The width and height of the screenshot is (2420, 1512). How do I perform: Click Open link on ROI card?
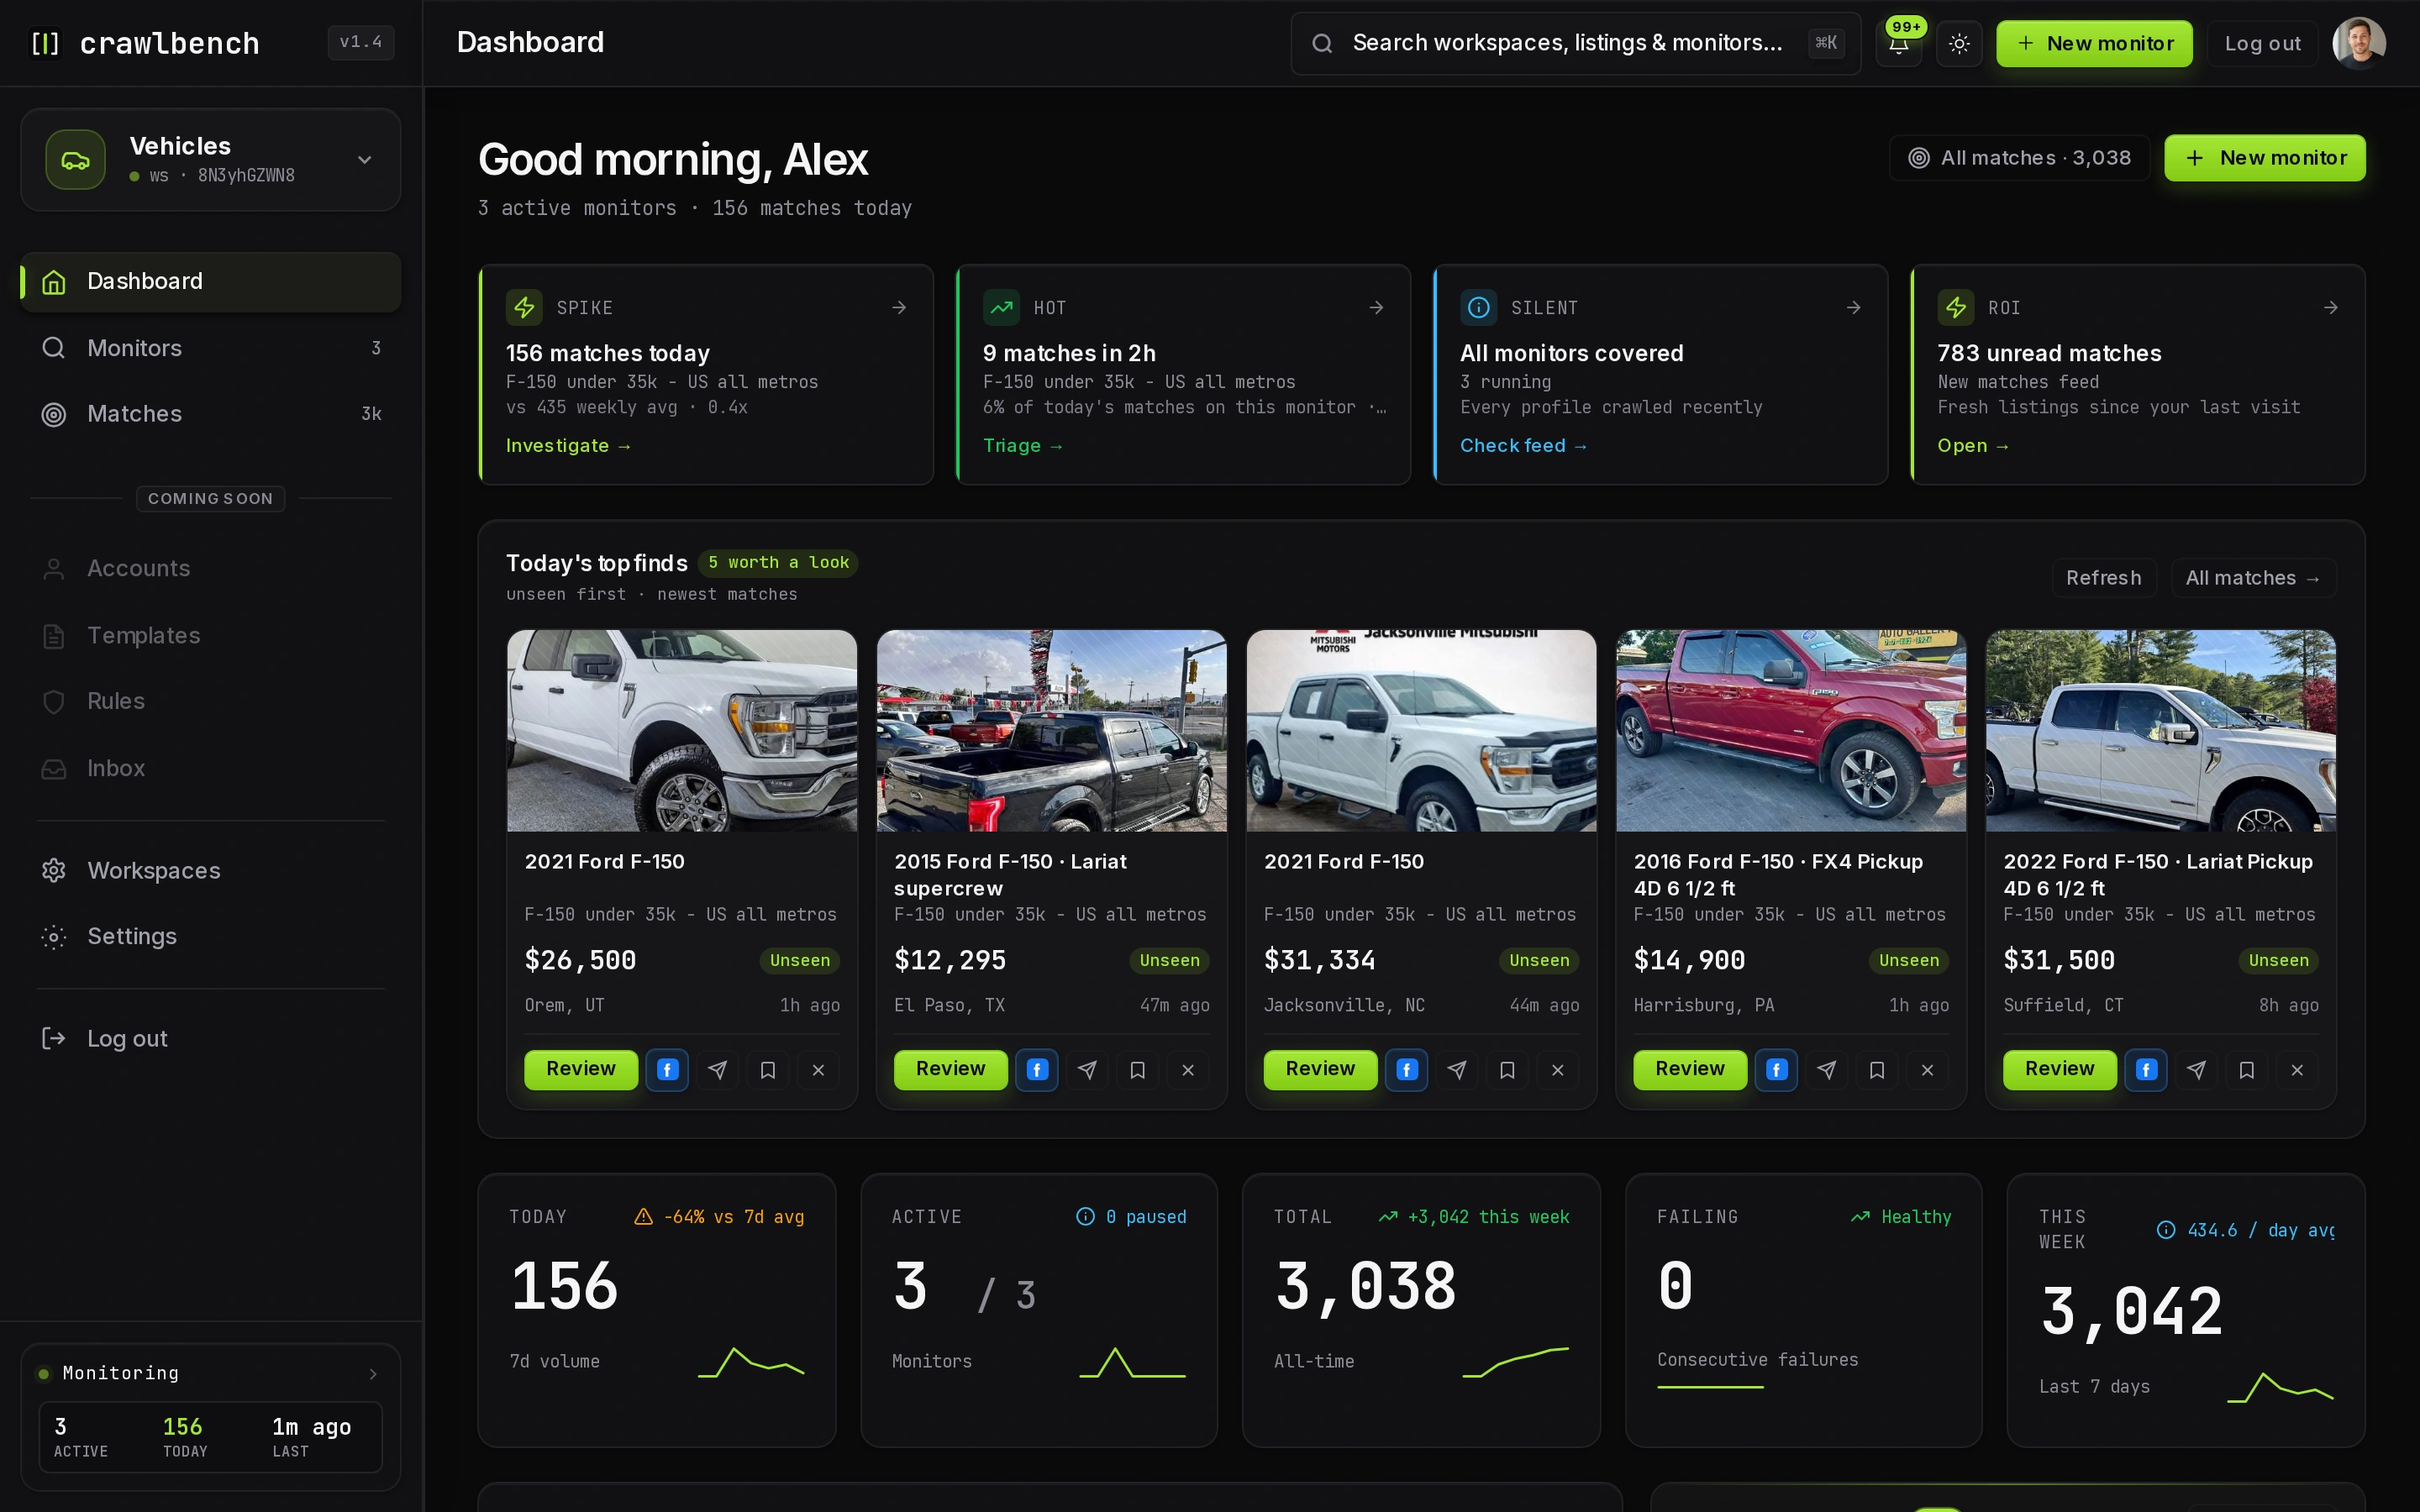[x=1972, y=446]
